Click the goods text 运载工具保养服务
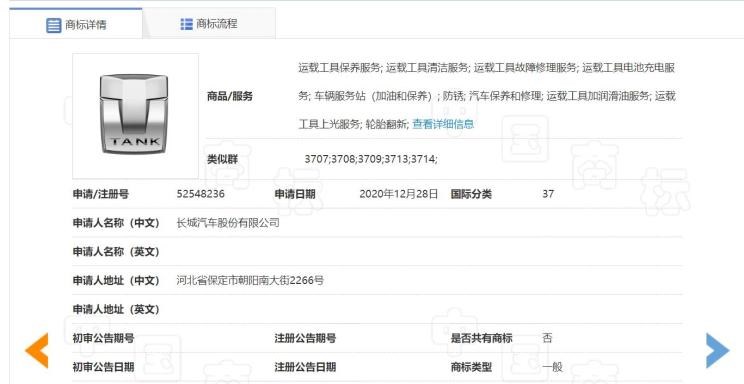 point(339,68)
